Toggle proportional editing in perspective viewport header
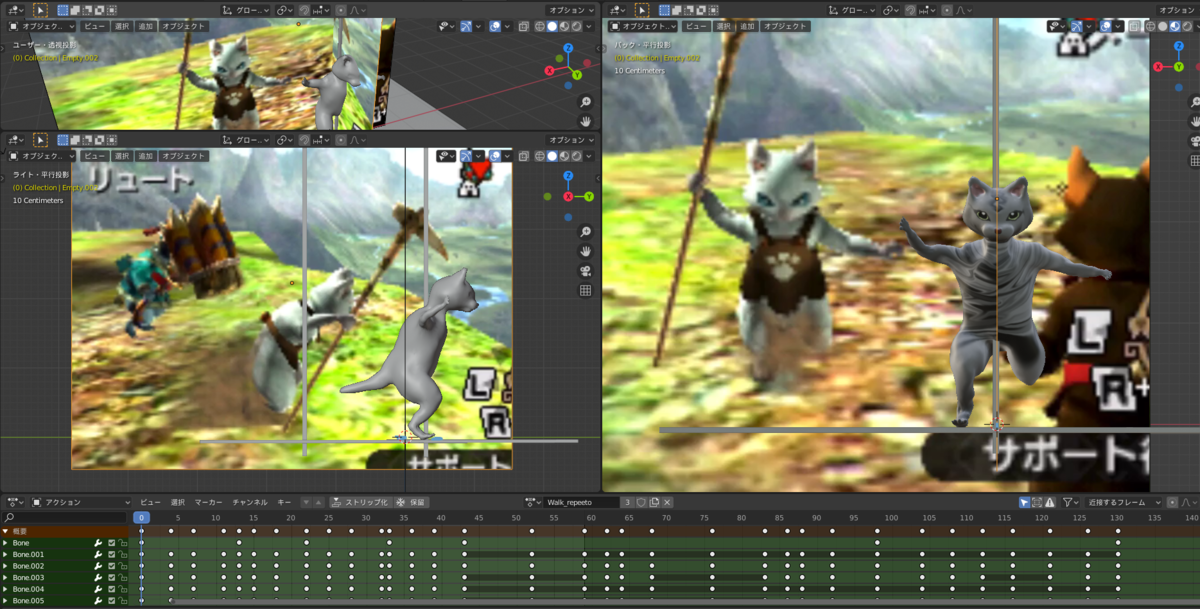This screenshot has height=609, width=1200. click(341, 10)
